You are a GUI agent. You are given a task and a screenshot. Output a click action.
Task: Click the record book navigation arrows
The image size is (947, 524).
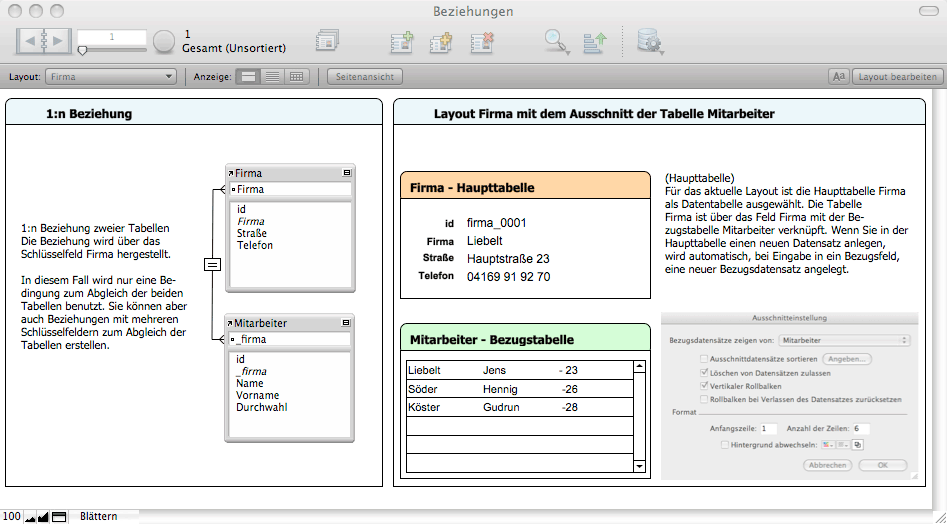[x=44, y=41]
